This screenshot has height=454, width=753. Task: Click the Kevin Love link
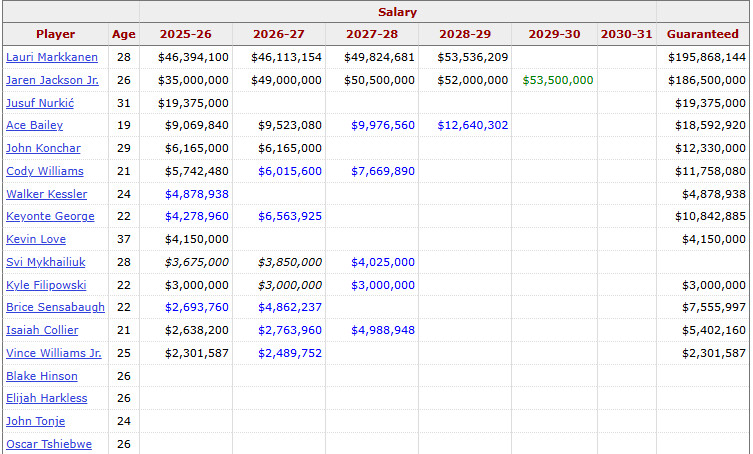(36, 239)
